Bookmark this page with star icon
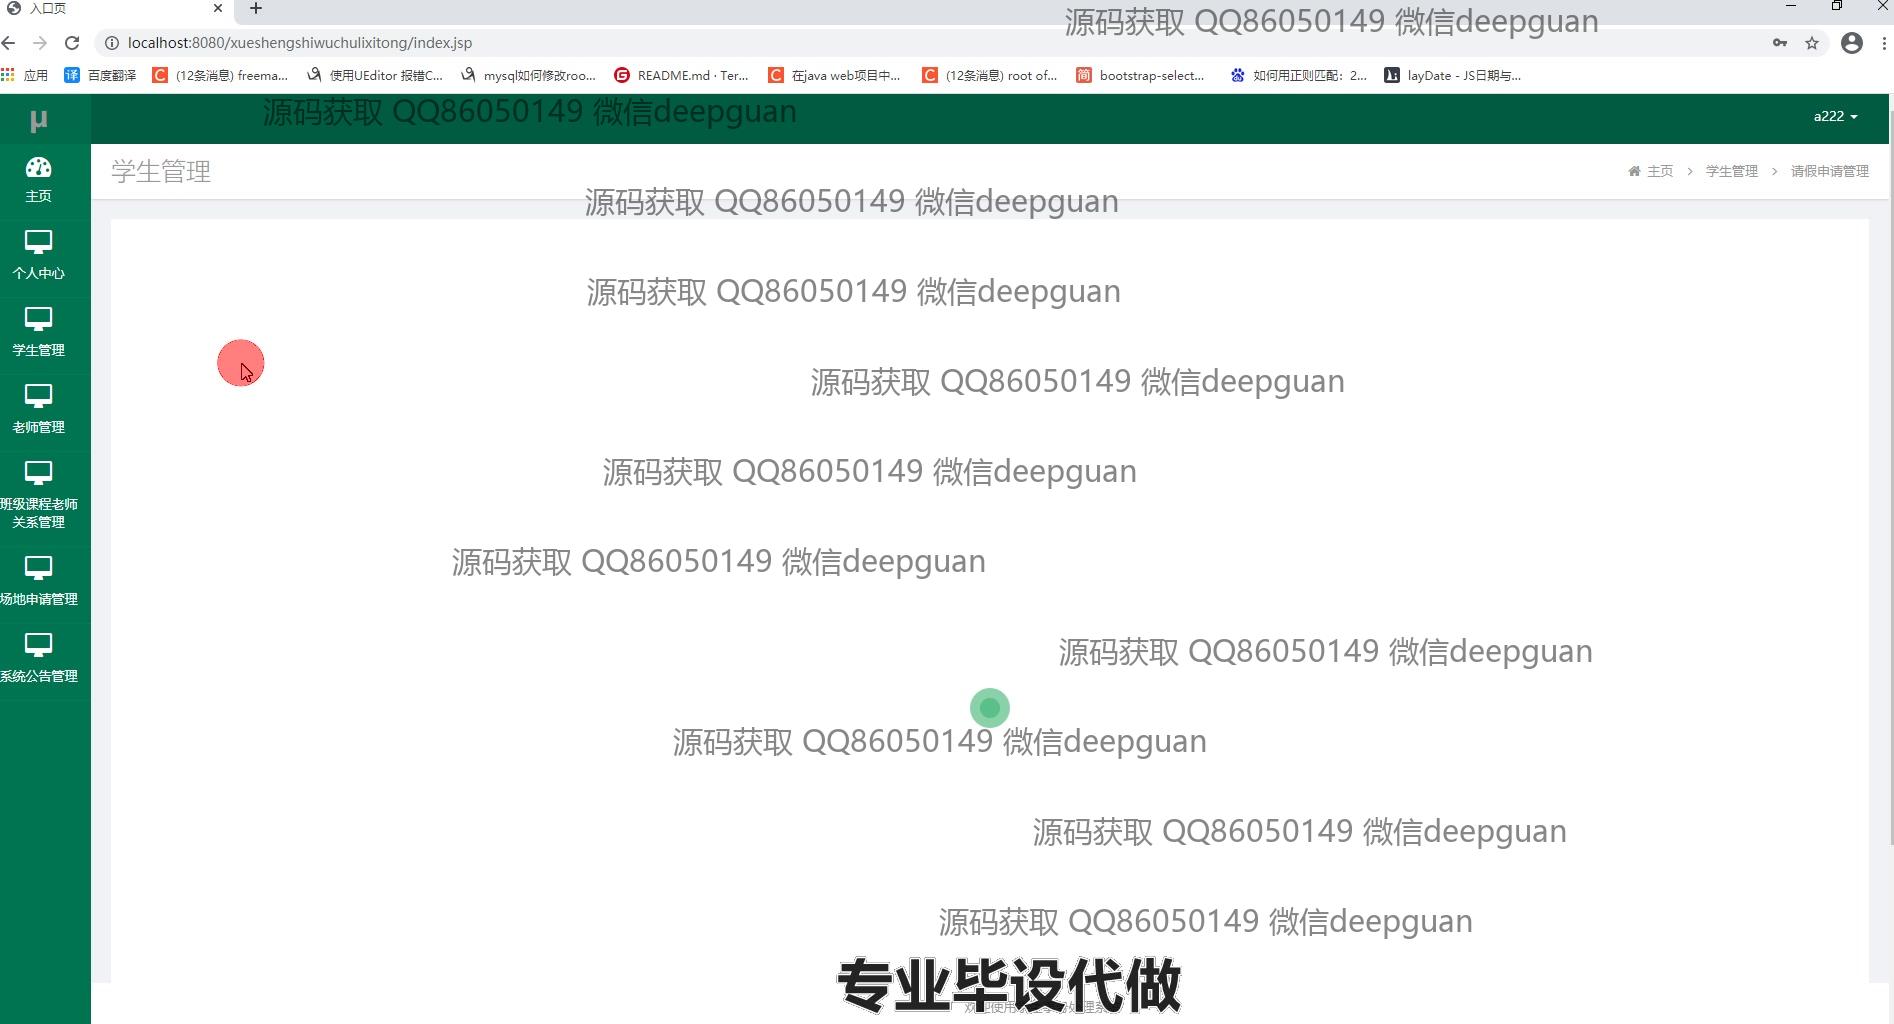 point(1812,43)
